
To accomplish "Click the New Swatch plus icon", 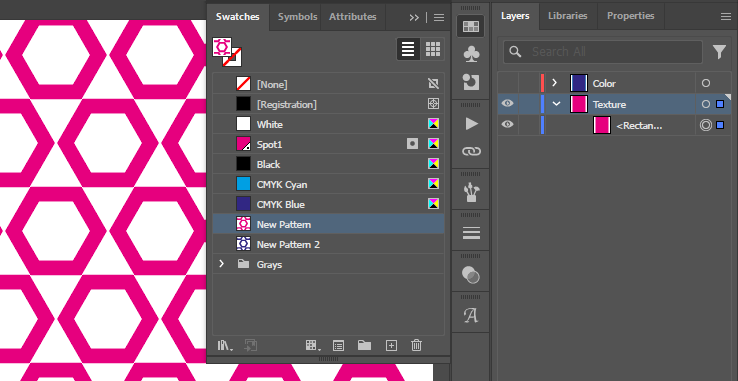I will coord(391,346).
